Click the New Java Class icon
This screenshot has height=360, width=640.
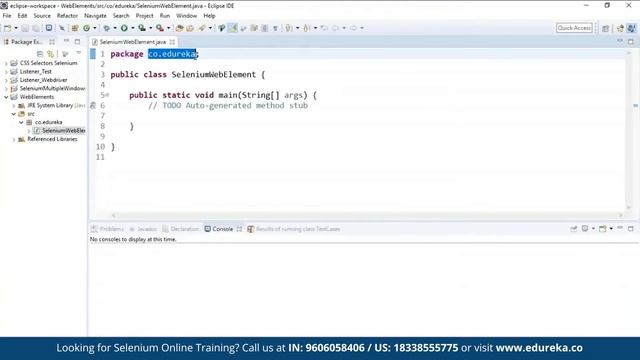click(x=87, y=28)
